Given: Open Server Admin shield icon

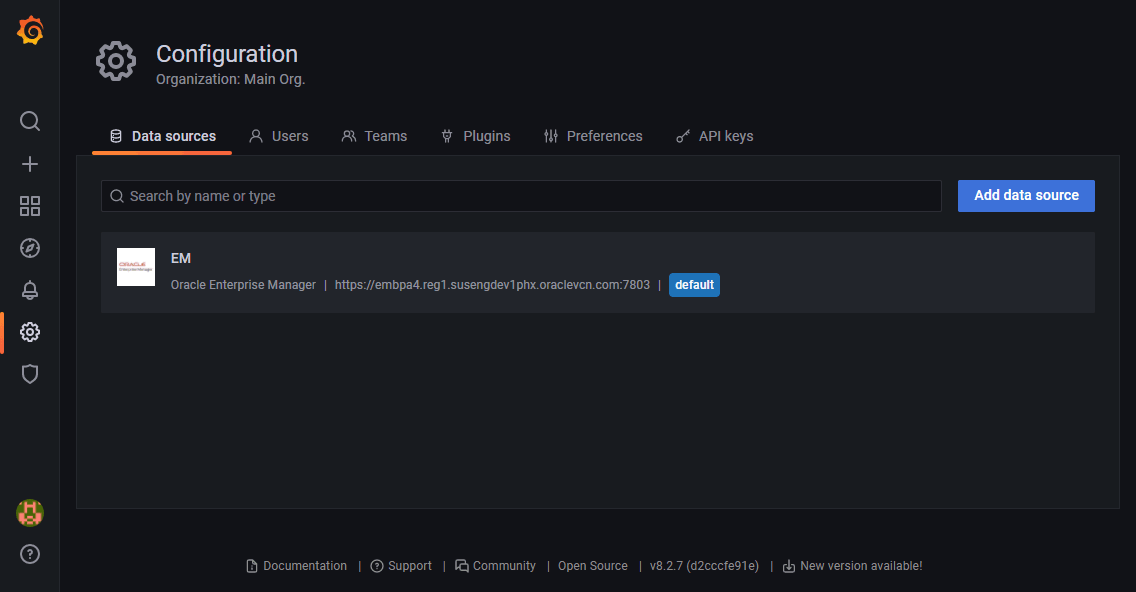Looking at the screenshot, I should pyautogui.click(x=29, y=373).
